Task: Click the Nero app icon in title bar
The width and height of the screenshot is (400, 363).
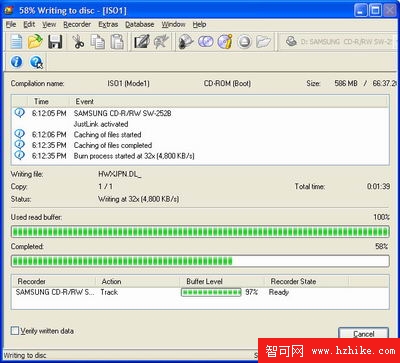Action: 9,10
